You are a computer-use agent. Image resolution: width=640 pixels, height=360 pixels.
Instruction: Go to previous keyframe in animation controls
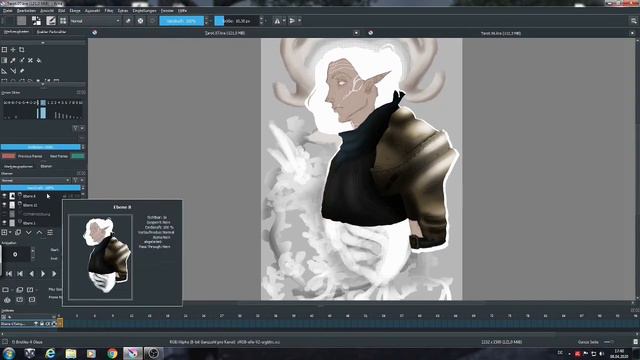click(20, 273)
